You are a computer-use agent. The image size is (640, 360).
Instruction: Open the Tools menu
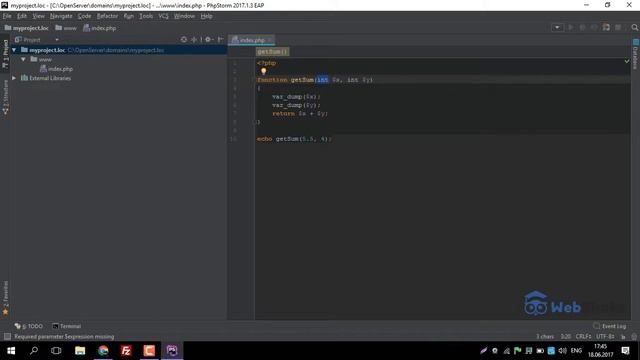point(146,16)
